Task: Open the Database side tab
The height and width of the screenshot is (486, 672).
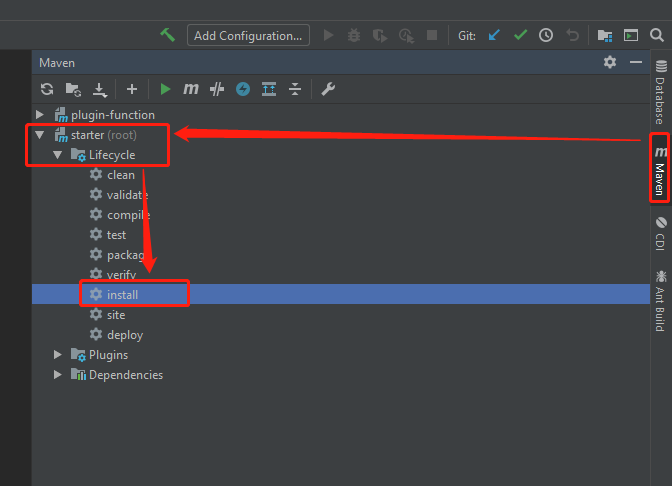Action: pos(661,91)
